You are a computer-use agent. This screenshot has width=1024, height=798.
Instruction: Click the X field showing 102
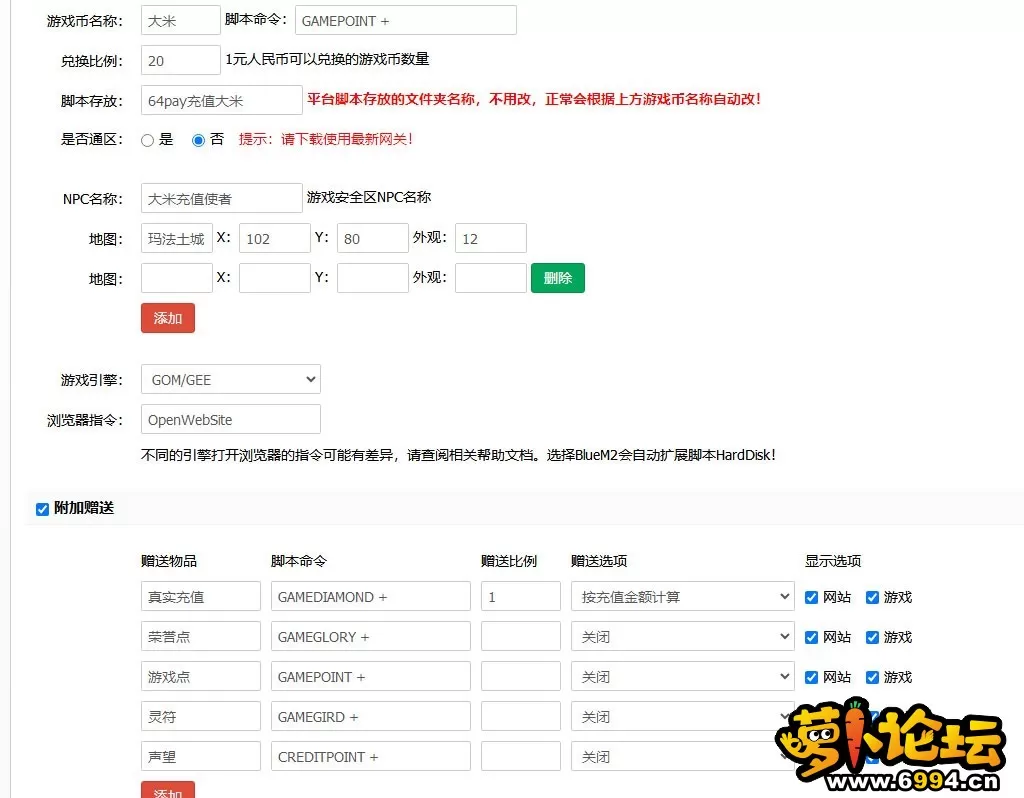tap(275, 238)
